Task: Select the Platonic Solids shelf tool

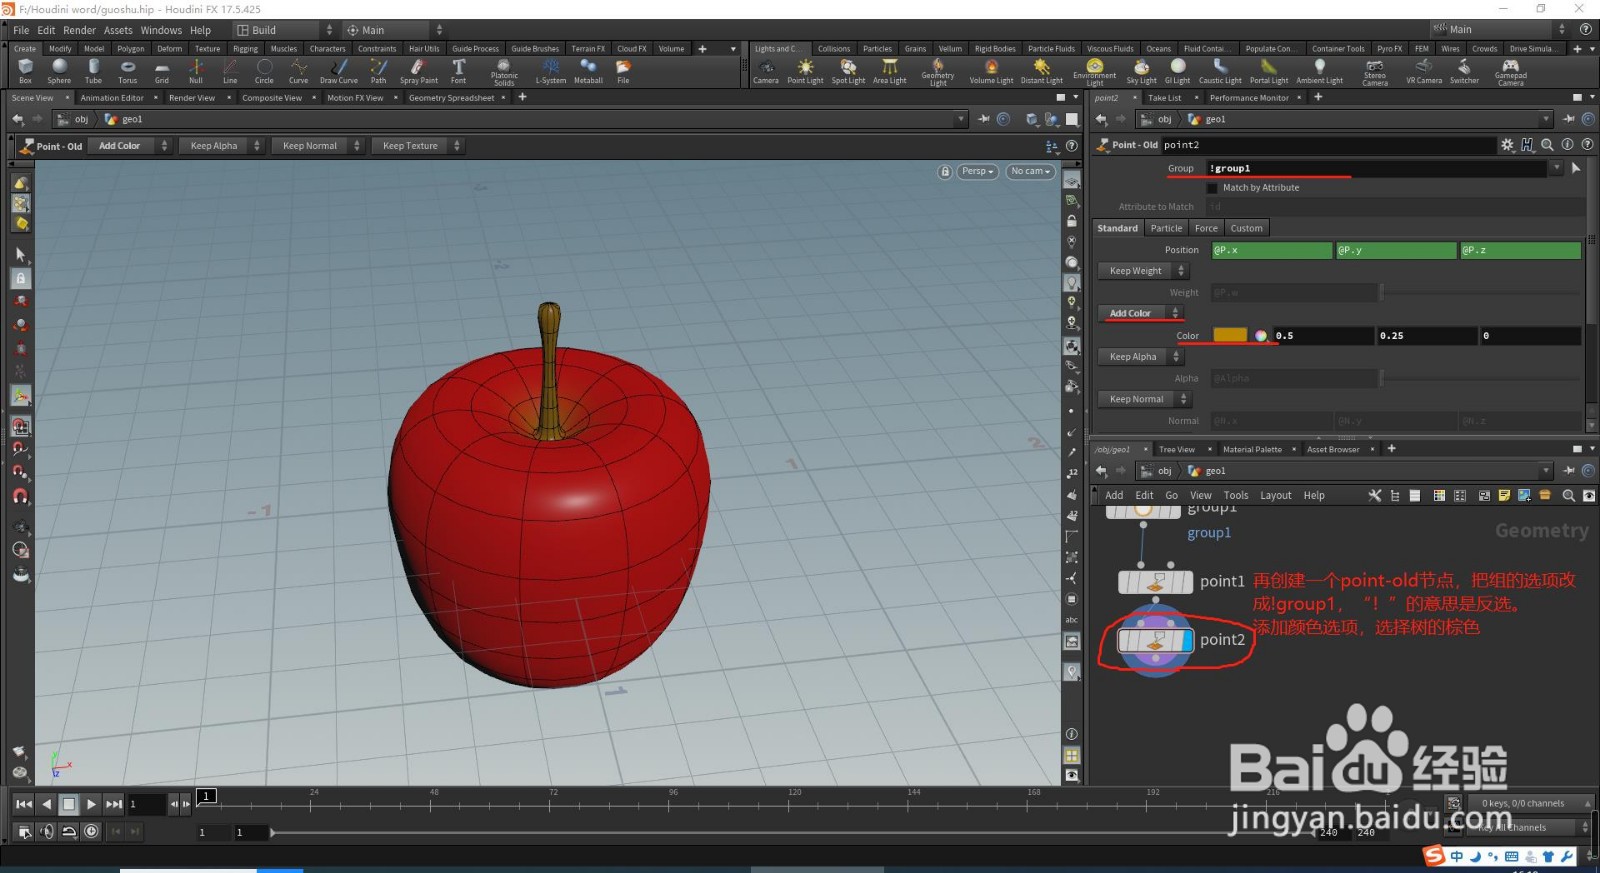Action: click(x=504, y=72)
